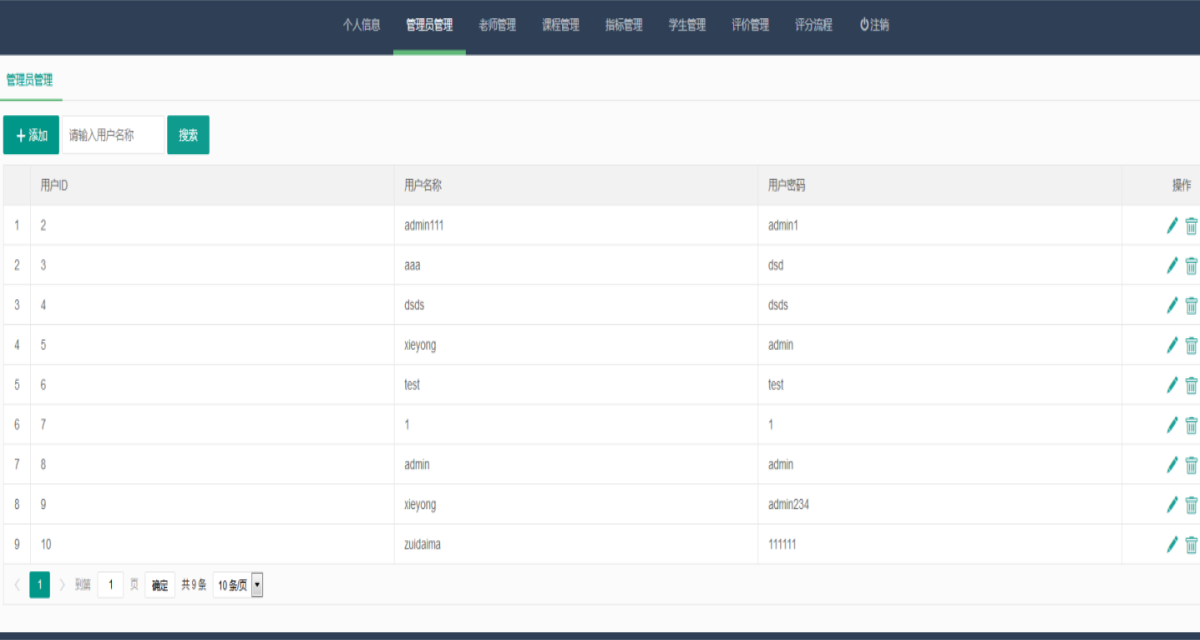Focus the 请输入用户名称 search field

point(113,135)
